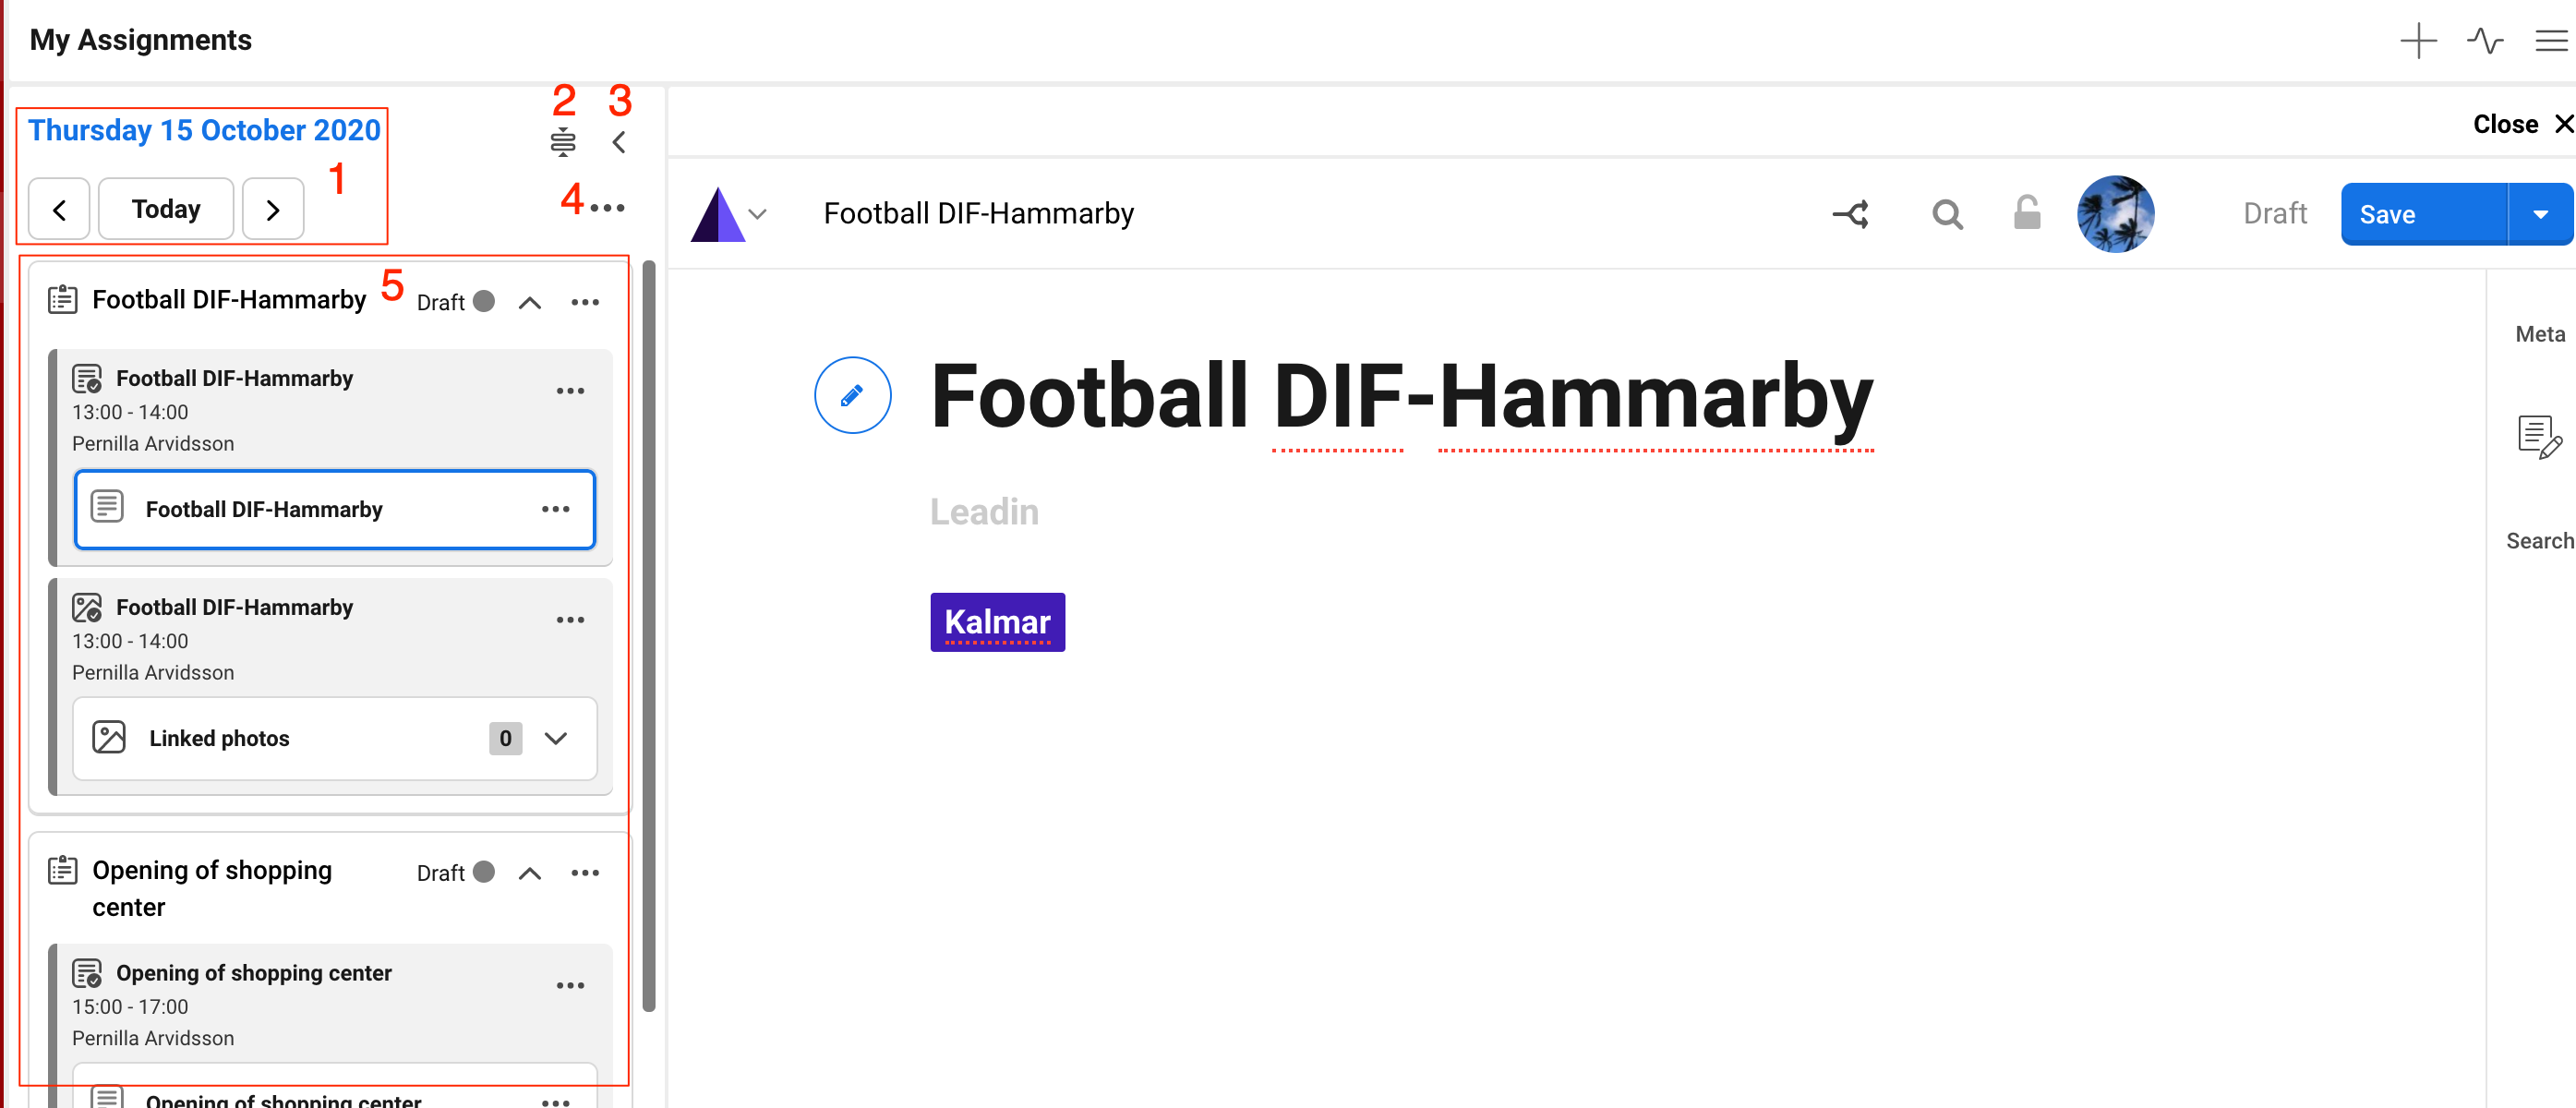This screenshot has width=2576, height=1108.
Task: Click the plus icon to add new
Action: point(2417,41)
